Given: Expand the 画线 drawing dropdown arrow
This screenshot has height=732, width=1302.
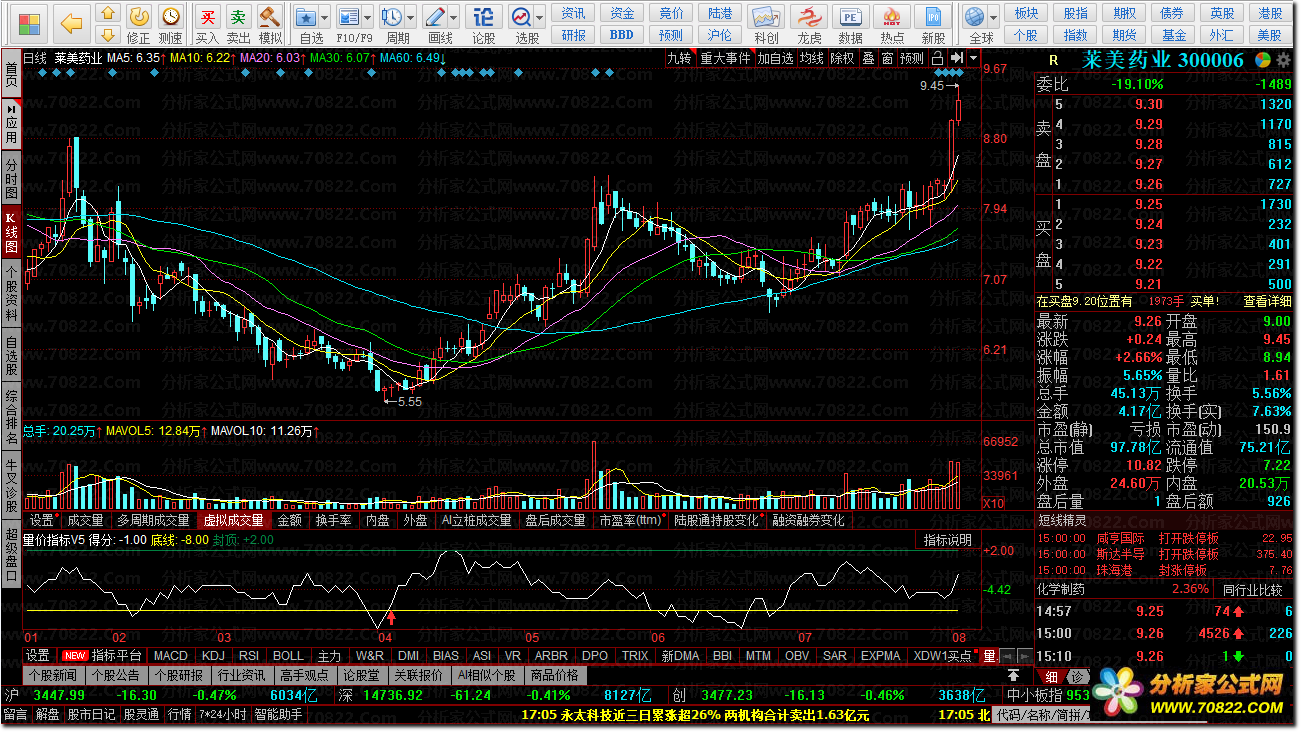Looking at the screenshot, I should click(x=455, y=18).
